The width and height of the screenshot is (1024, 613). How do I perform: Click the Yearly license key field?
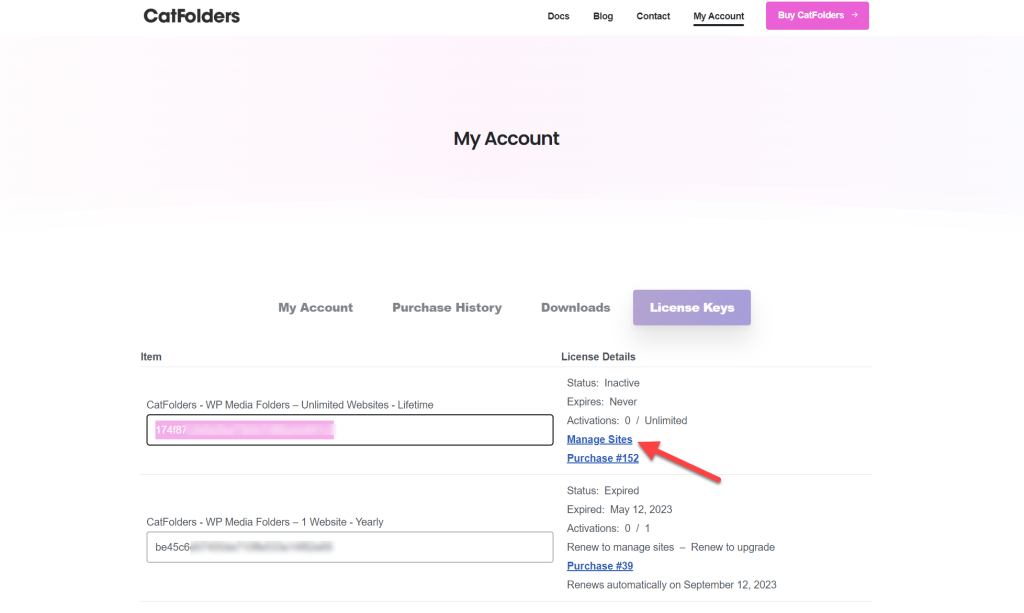[x=350, y=547]
